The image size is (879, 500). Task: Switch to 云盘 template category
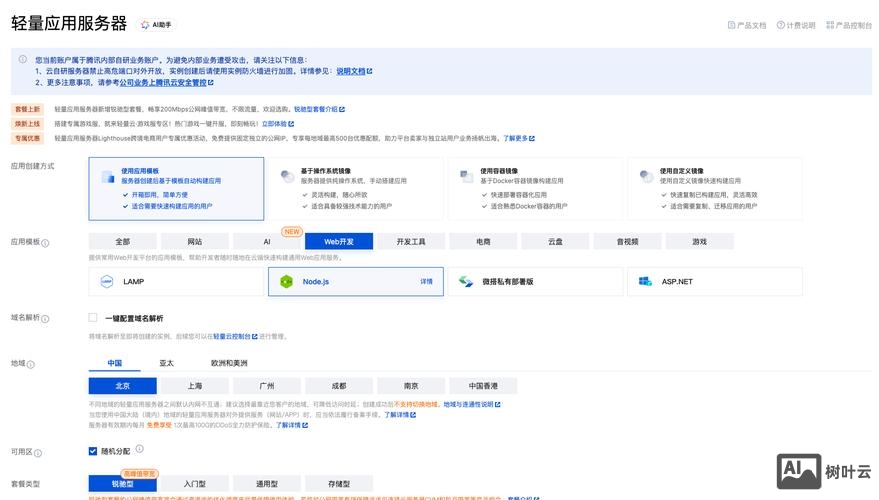tap(555, 242)
